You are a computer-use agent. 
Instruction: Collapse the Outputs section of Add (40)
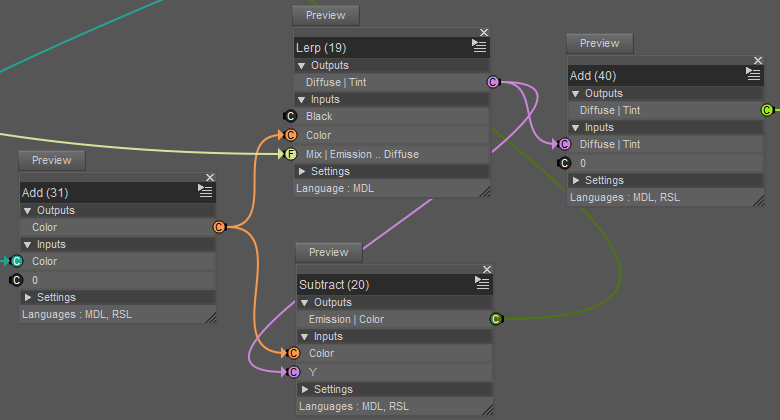(576, 94)
